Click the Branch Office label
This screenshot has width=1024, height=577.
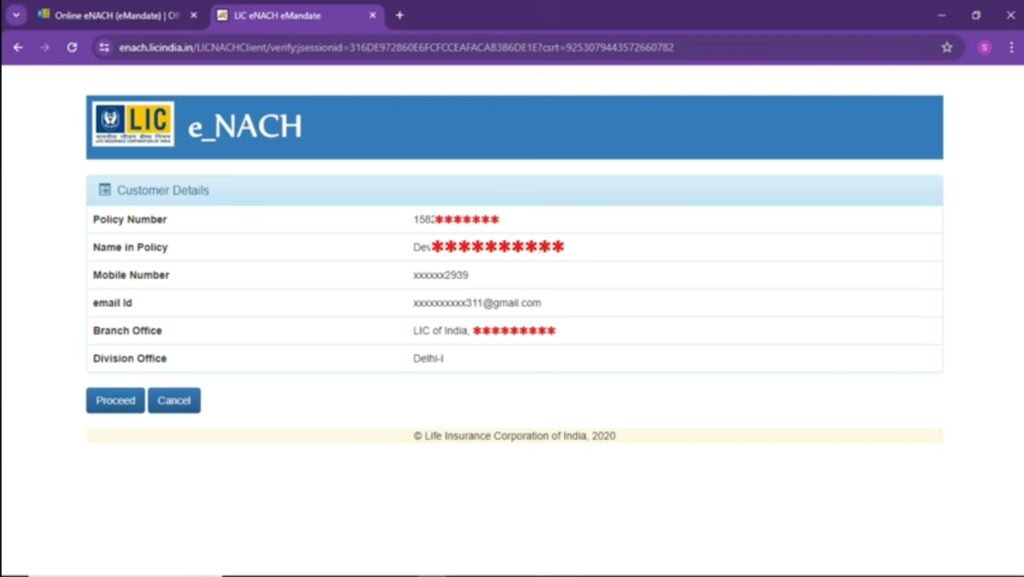[x=127, y=331]
